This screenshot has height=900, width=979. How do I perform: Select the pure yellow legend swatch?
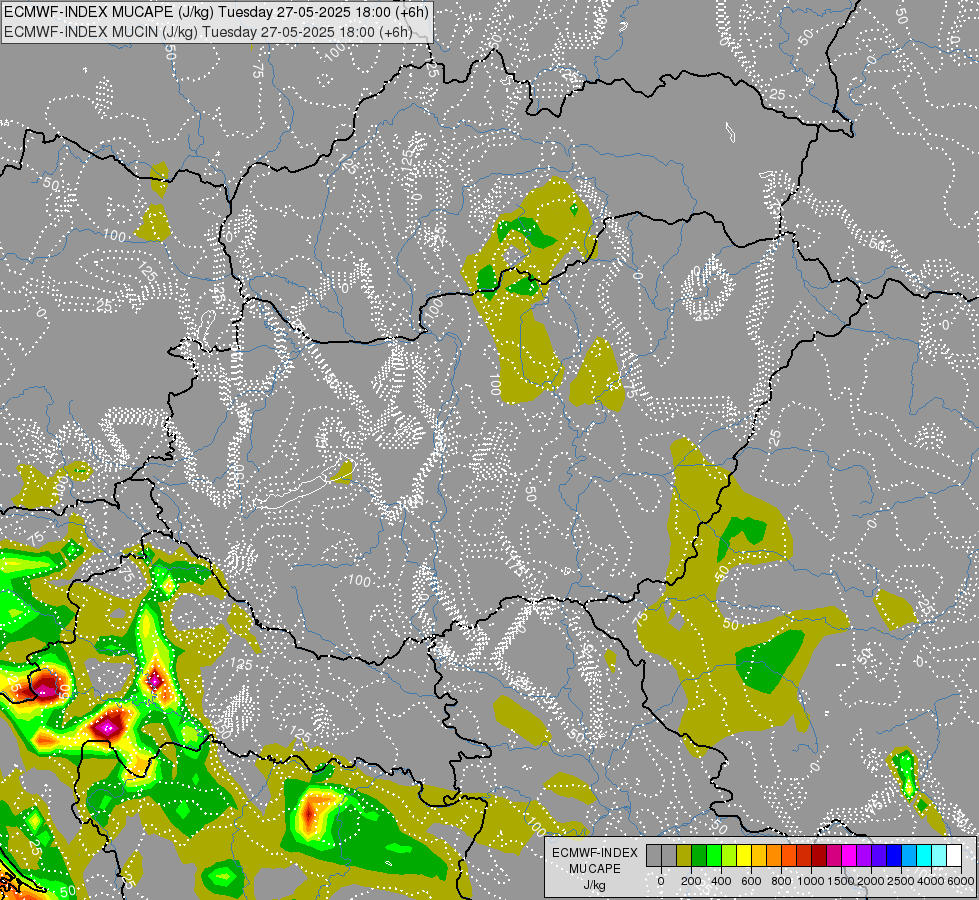pyautogui.click(x=744, y=856)
